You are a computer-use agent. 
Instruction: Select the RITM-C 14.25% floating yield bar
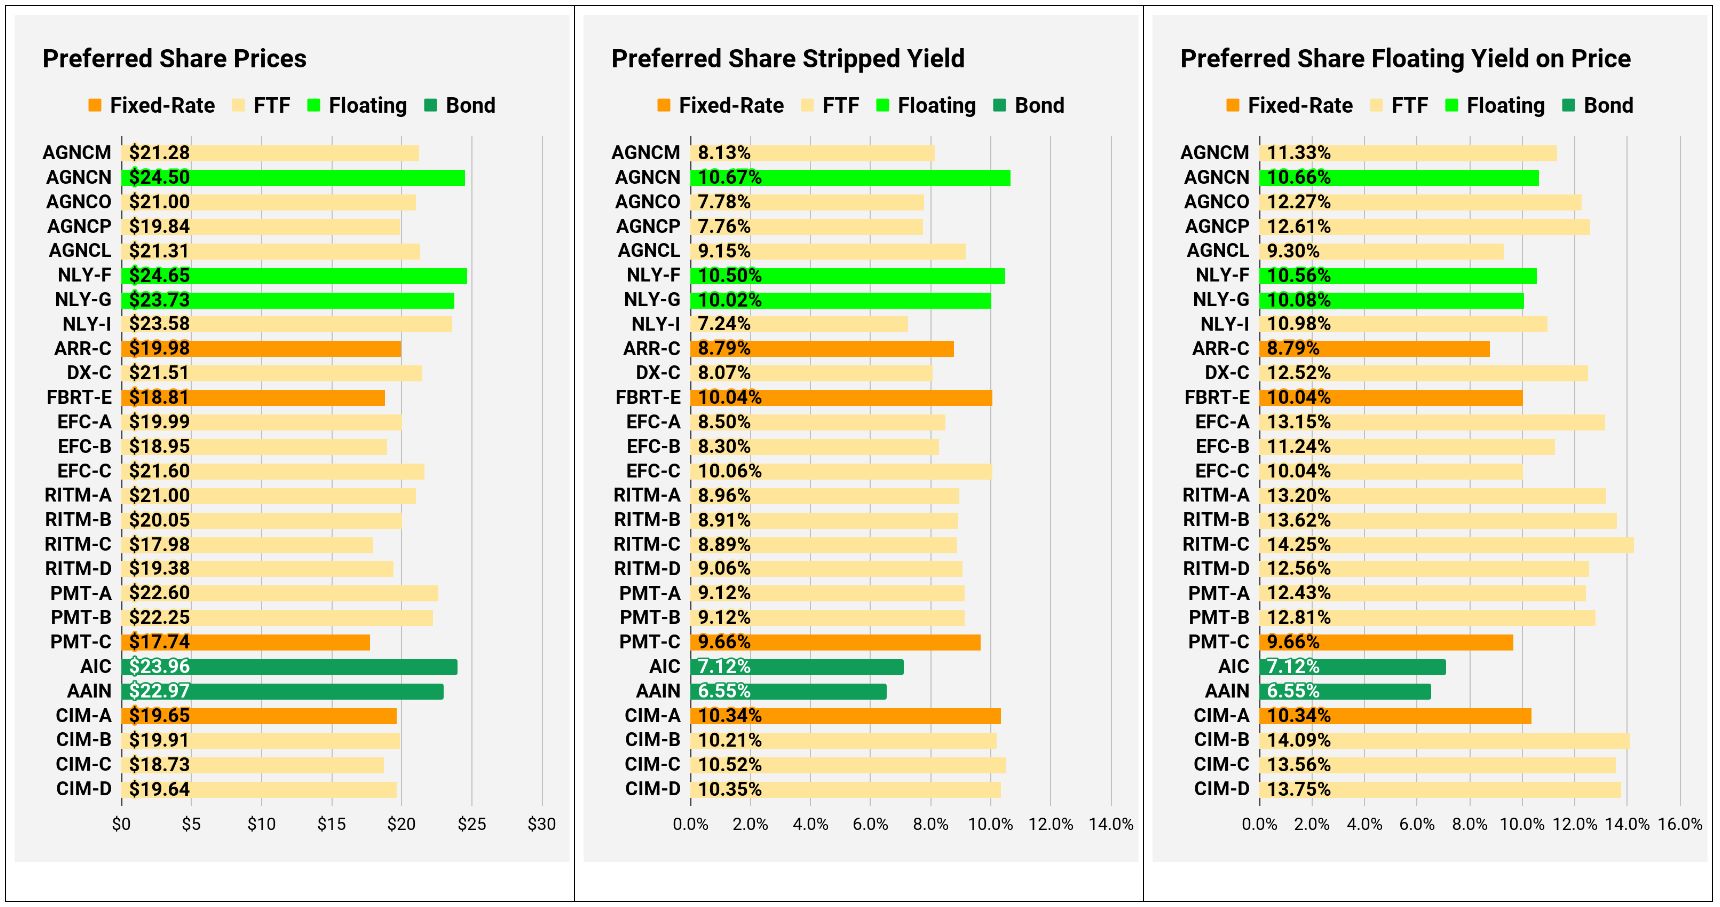(x=1446, y=545)
